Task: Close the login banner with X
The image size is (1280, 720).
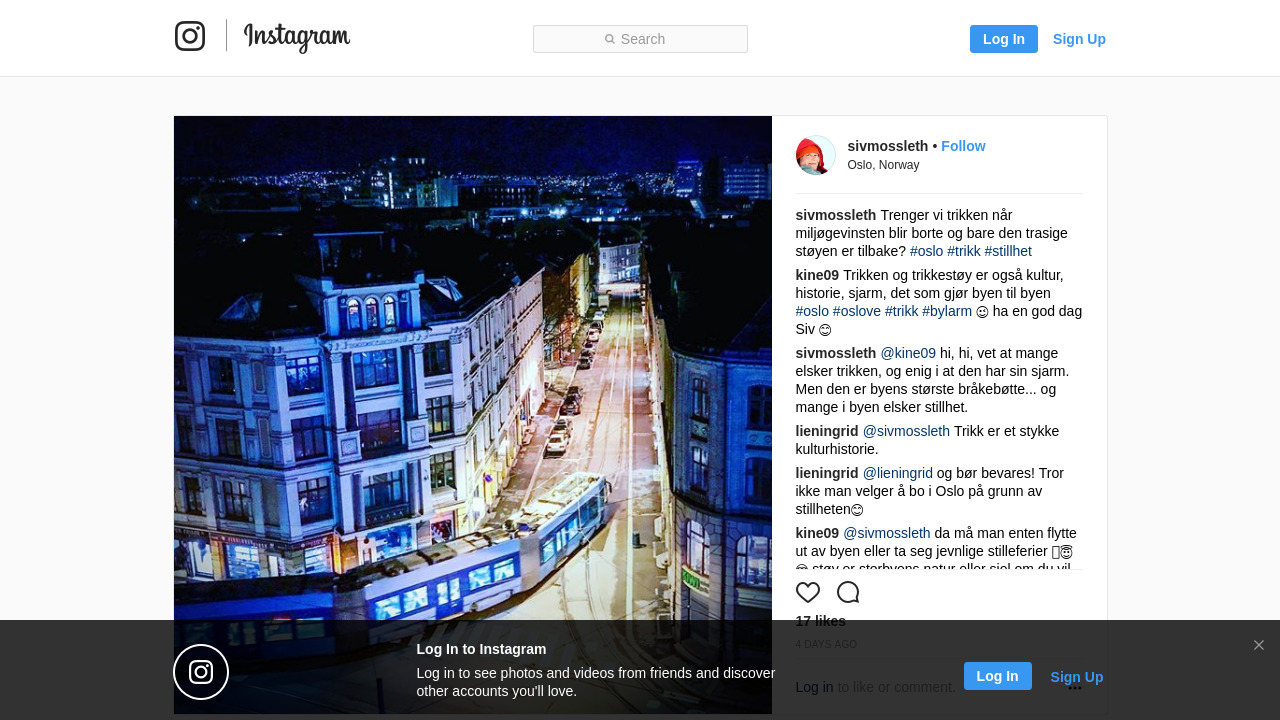Action: (x=1259, y=645)
